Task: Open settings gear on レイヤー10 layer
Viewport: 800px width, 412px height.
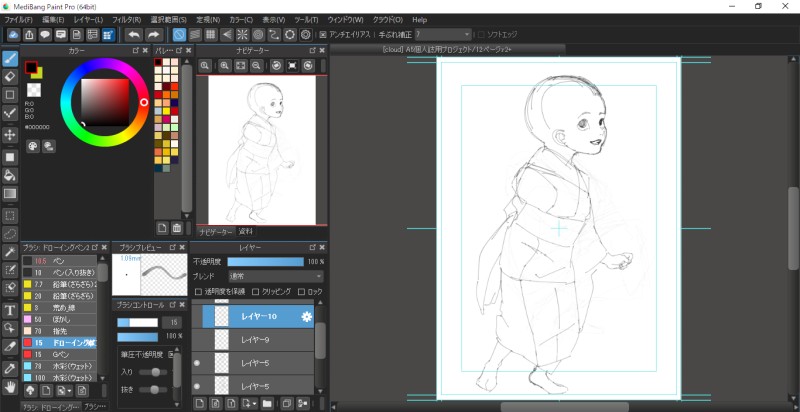Action: 307,317
